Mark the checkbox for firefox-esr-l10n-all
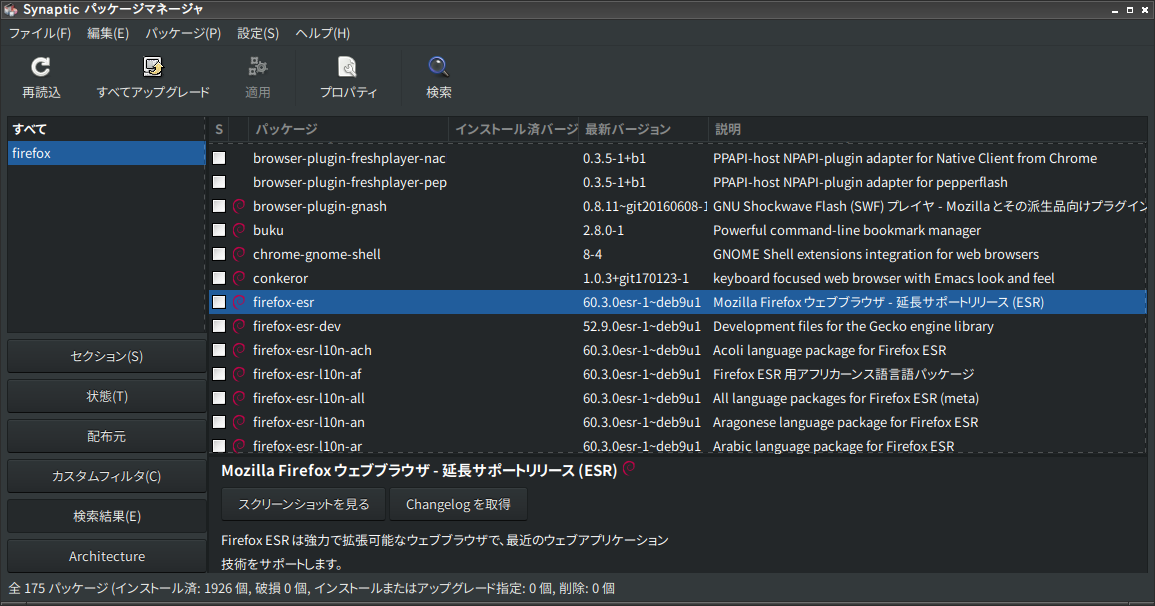 click(219, 398)
